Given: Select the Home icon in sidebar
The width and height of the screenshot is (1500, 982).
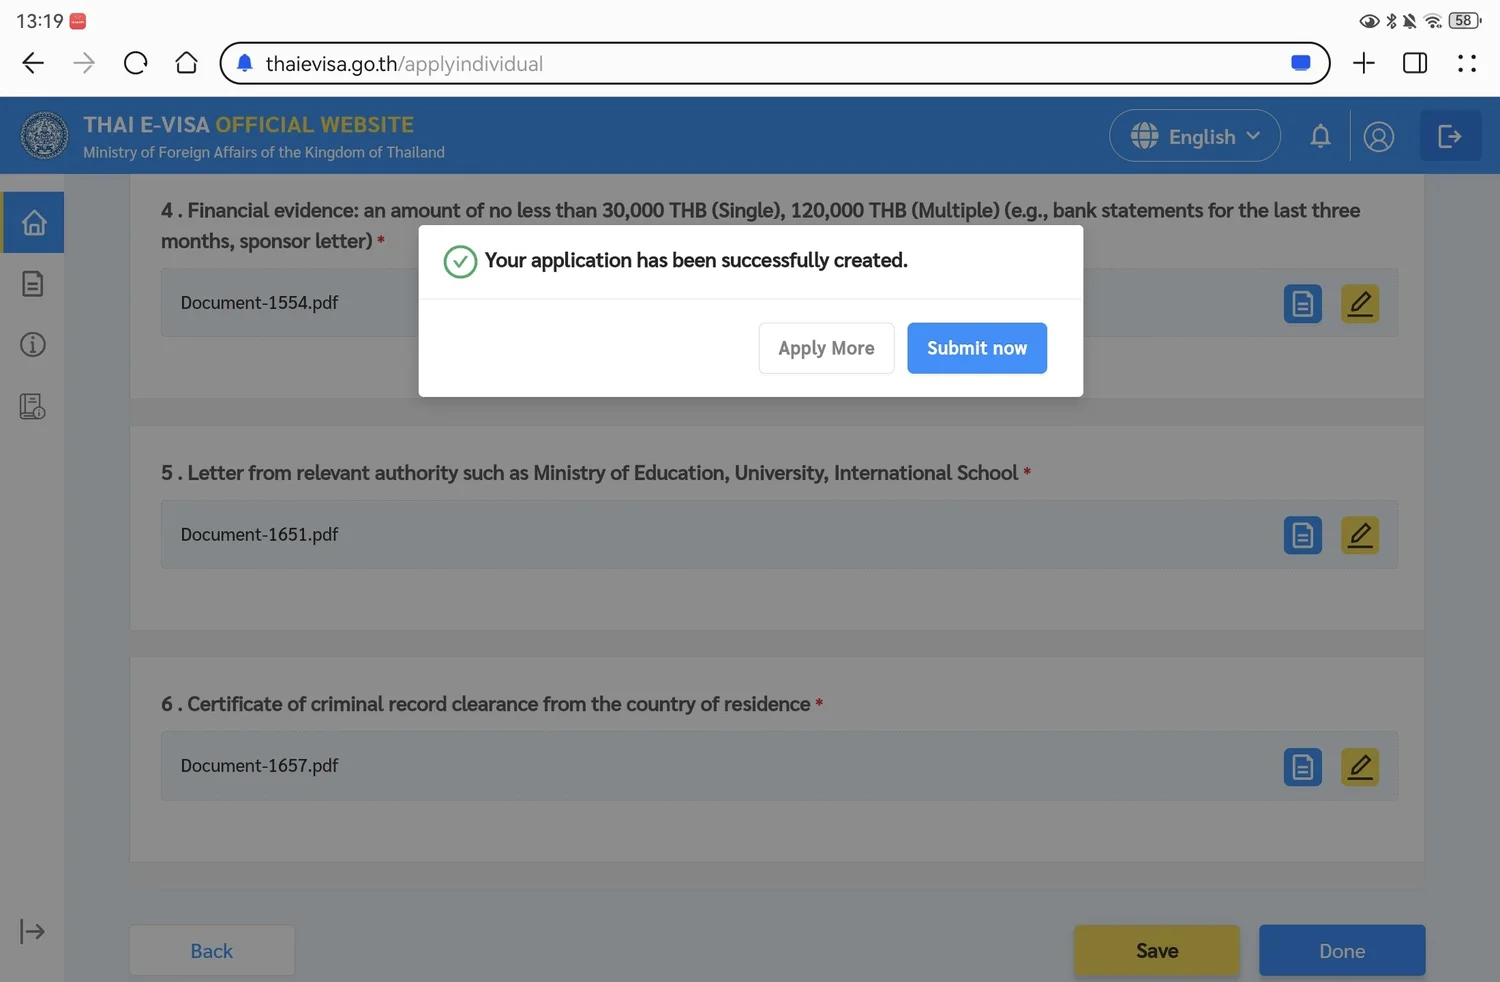Looking at the screenshot, I should 34,222.
